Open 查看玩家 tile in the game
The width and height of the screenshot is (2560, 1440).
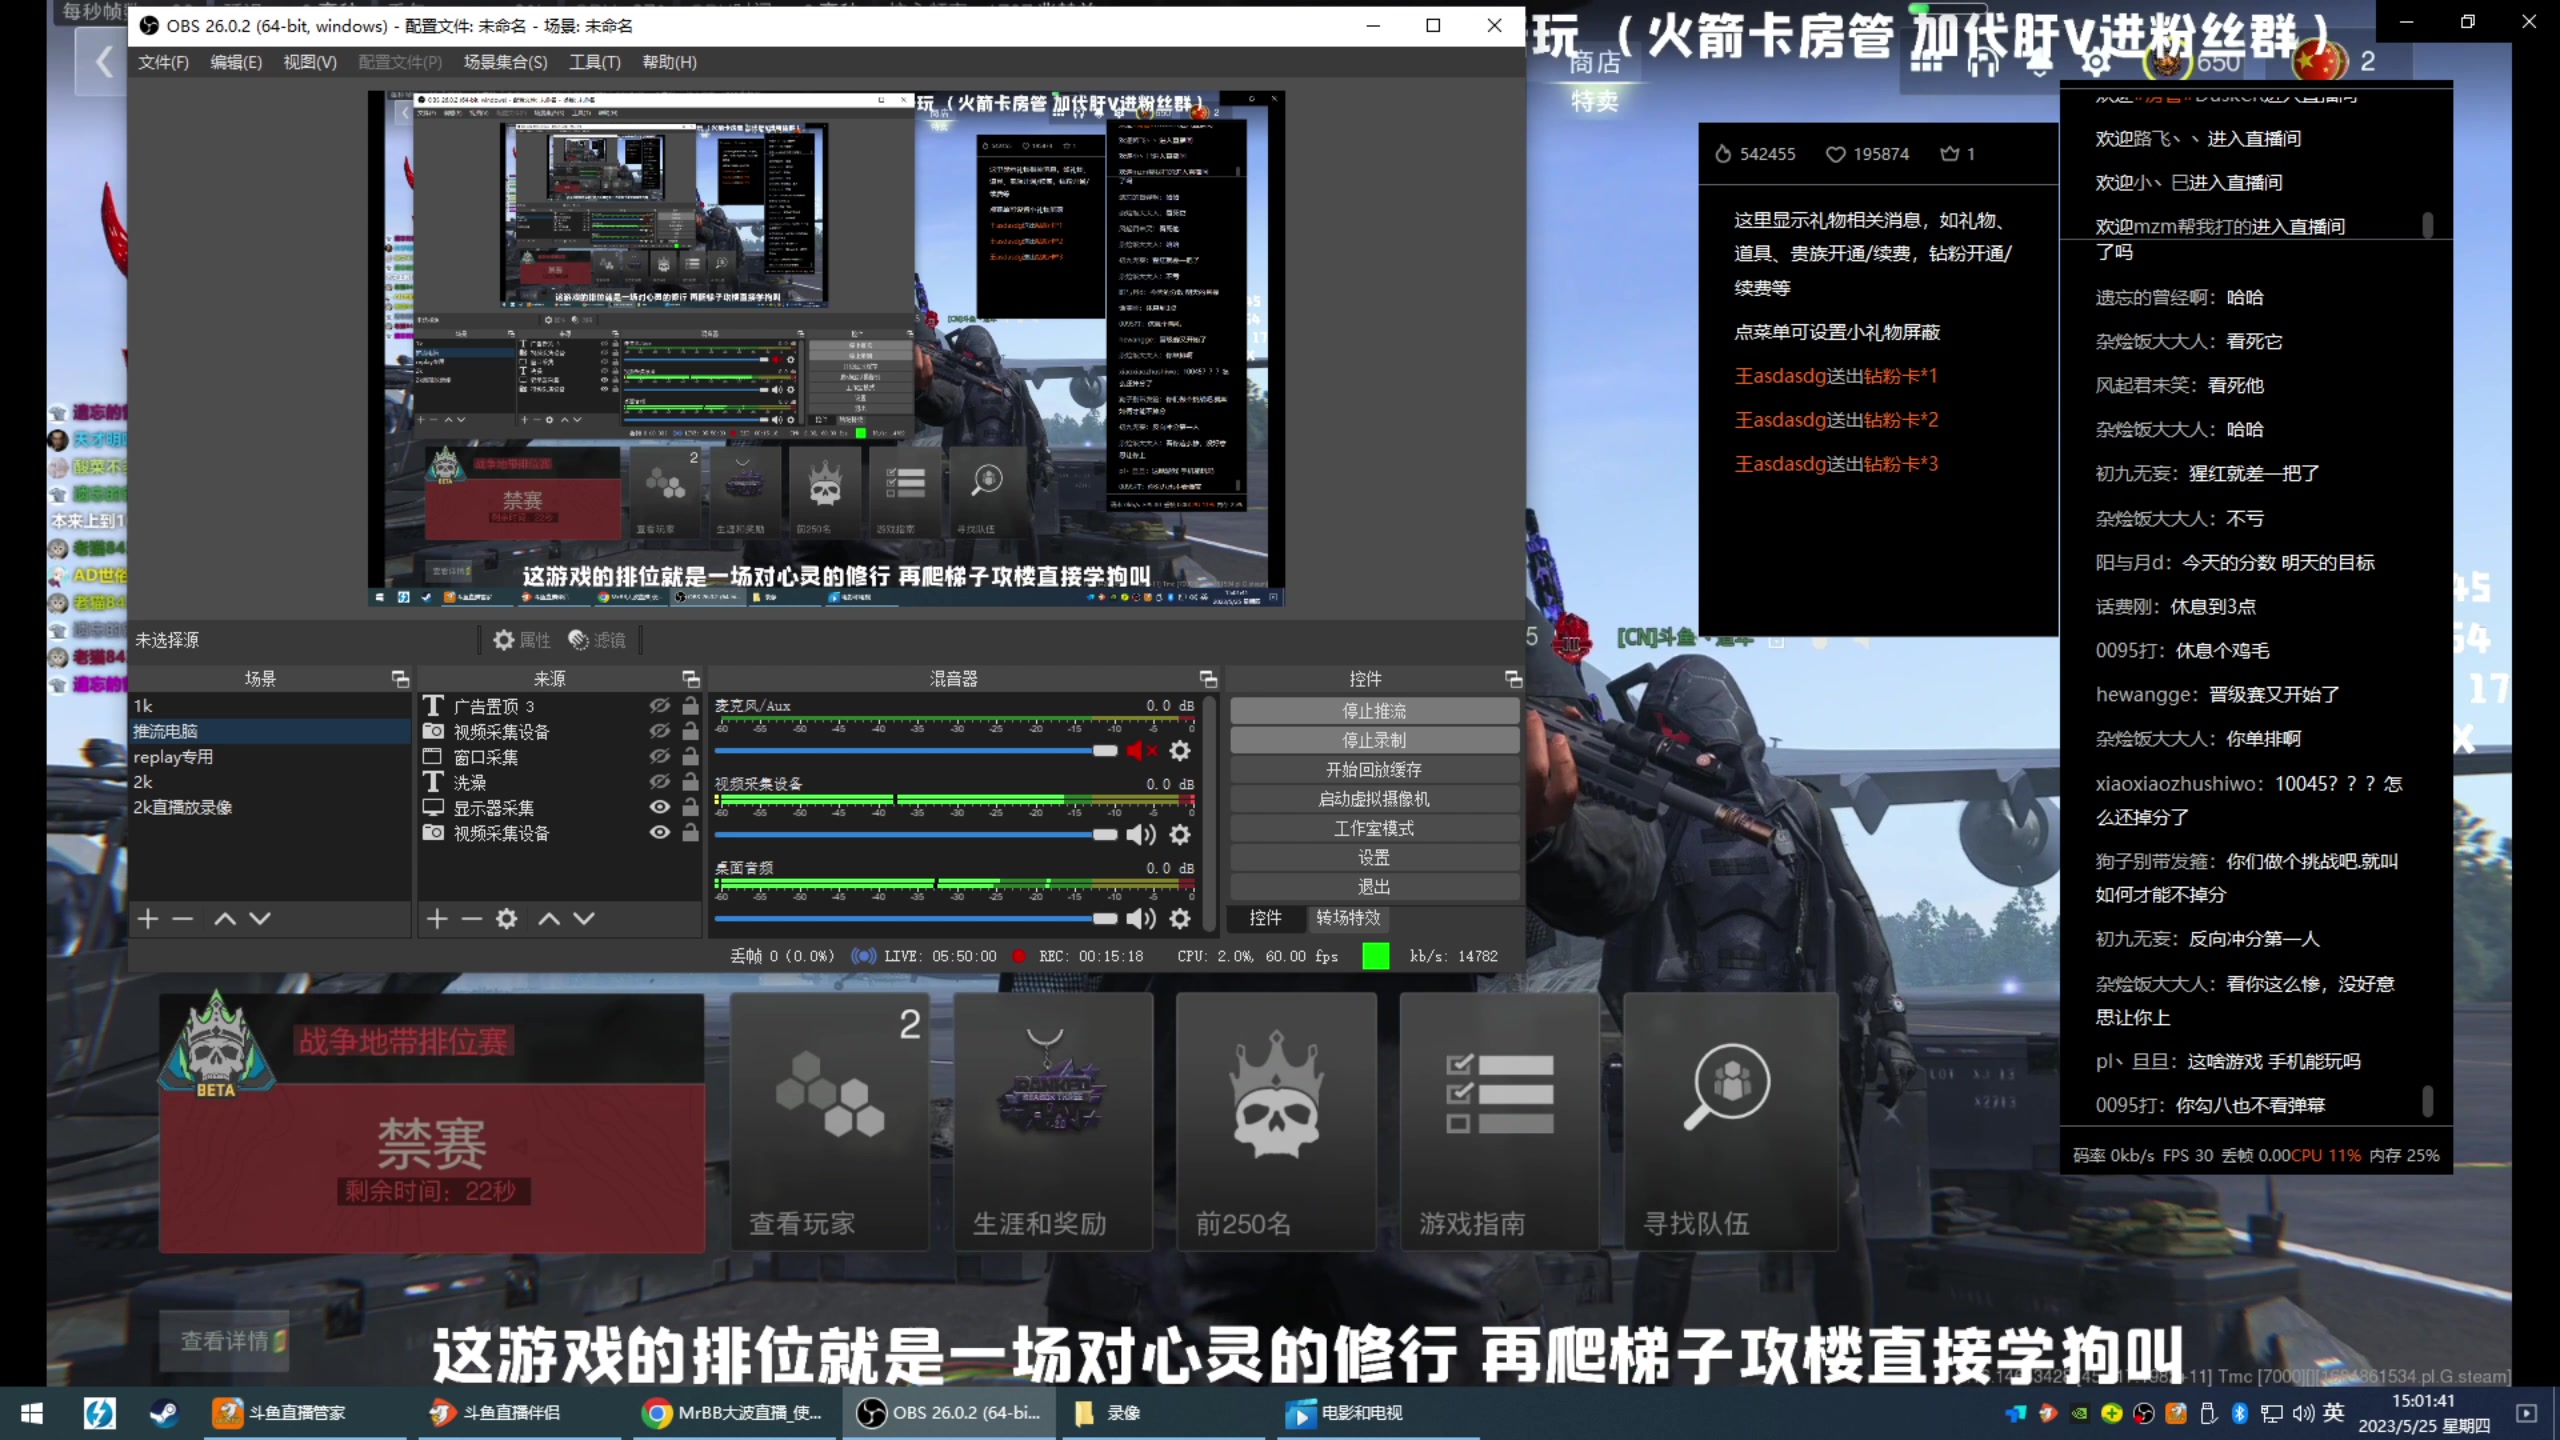click(829, 1121)
